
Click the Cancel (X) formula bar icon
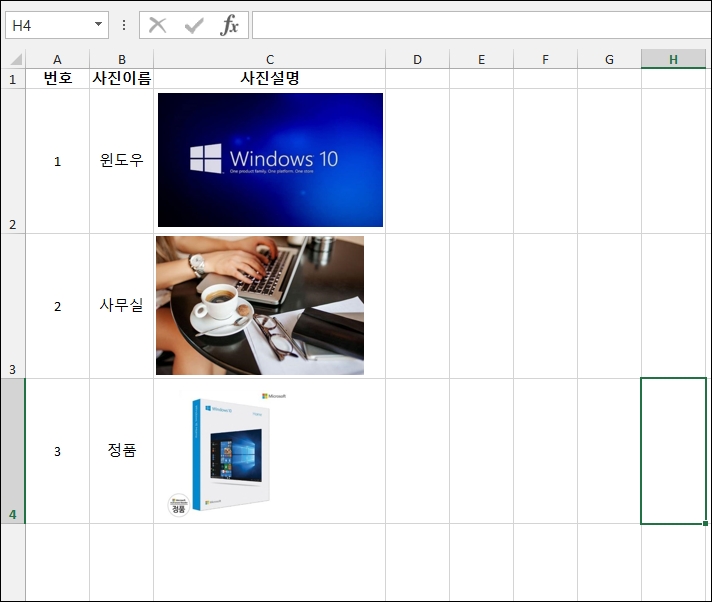point(158,25)
